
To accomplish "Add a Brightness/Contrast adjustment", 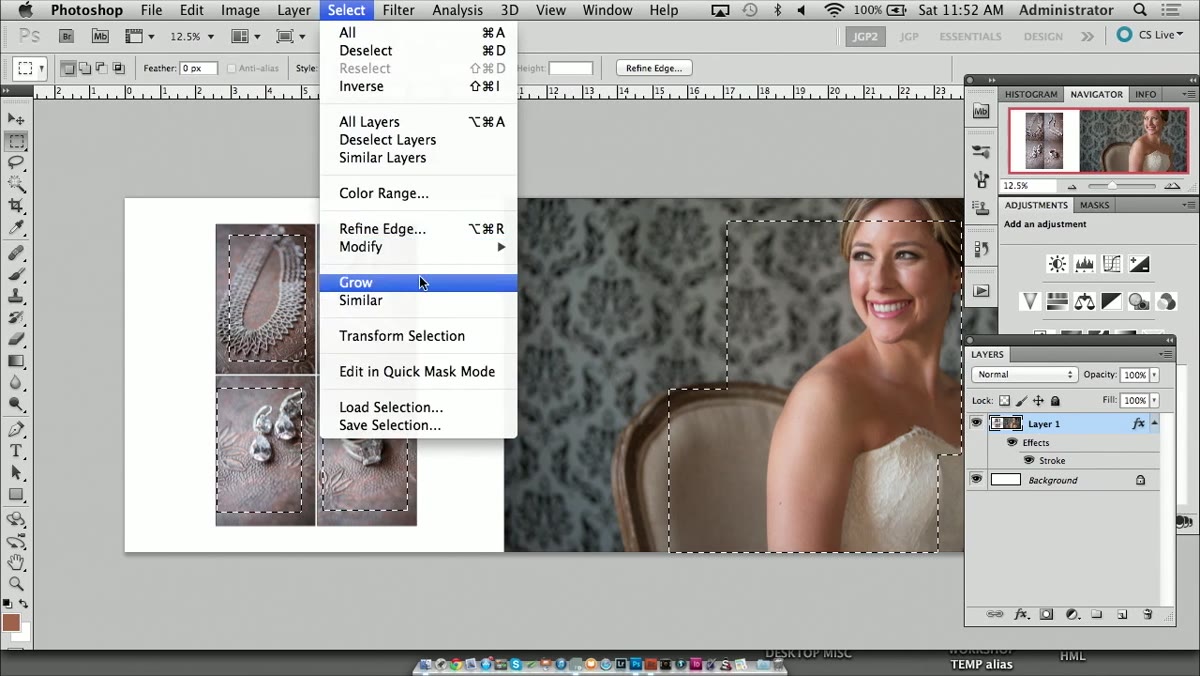I will click(1057, 265).
